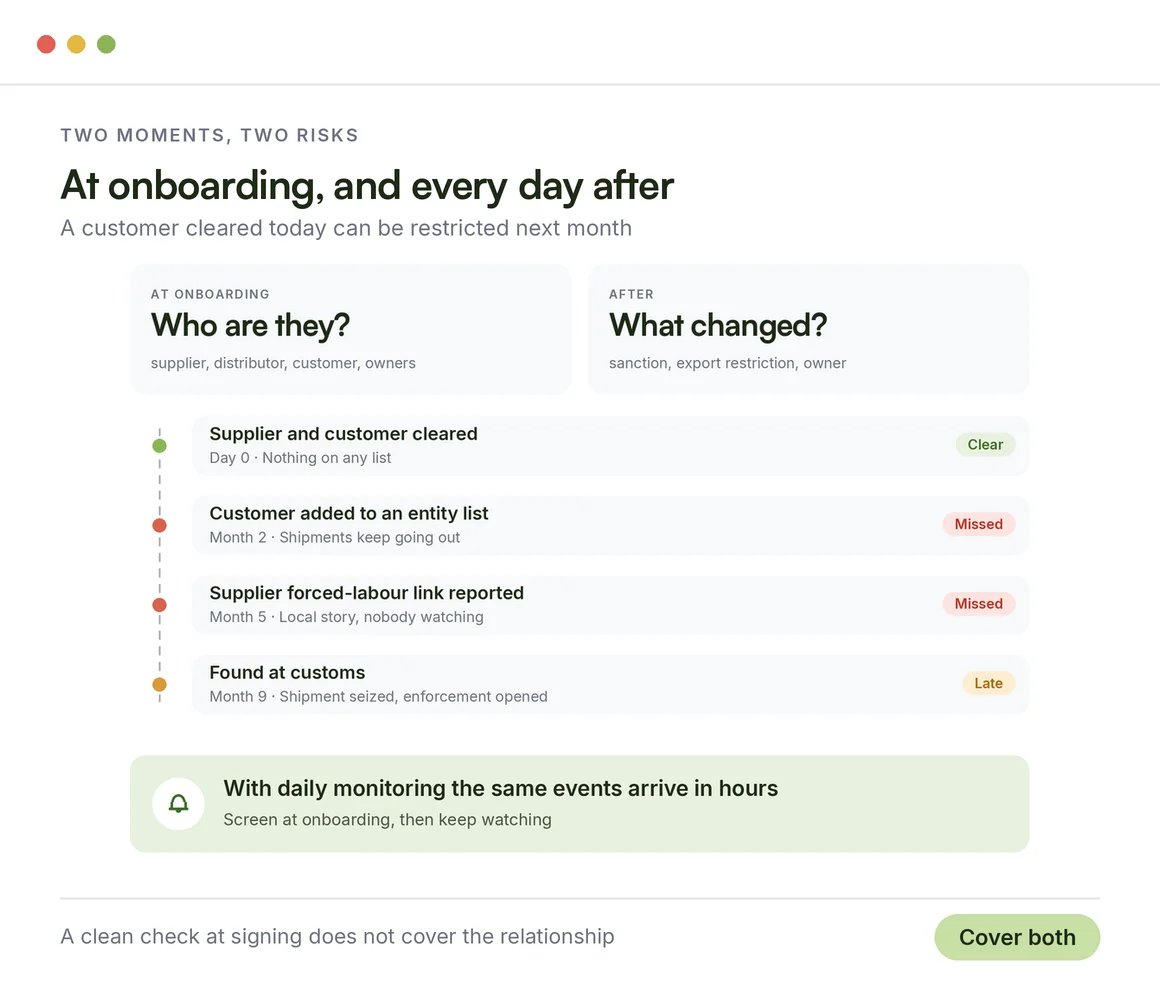Click the Late status badge
1160x1000 pixels.
[988, 683]
